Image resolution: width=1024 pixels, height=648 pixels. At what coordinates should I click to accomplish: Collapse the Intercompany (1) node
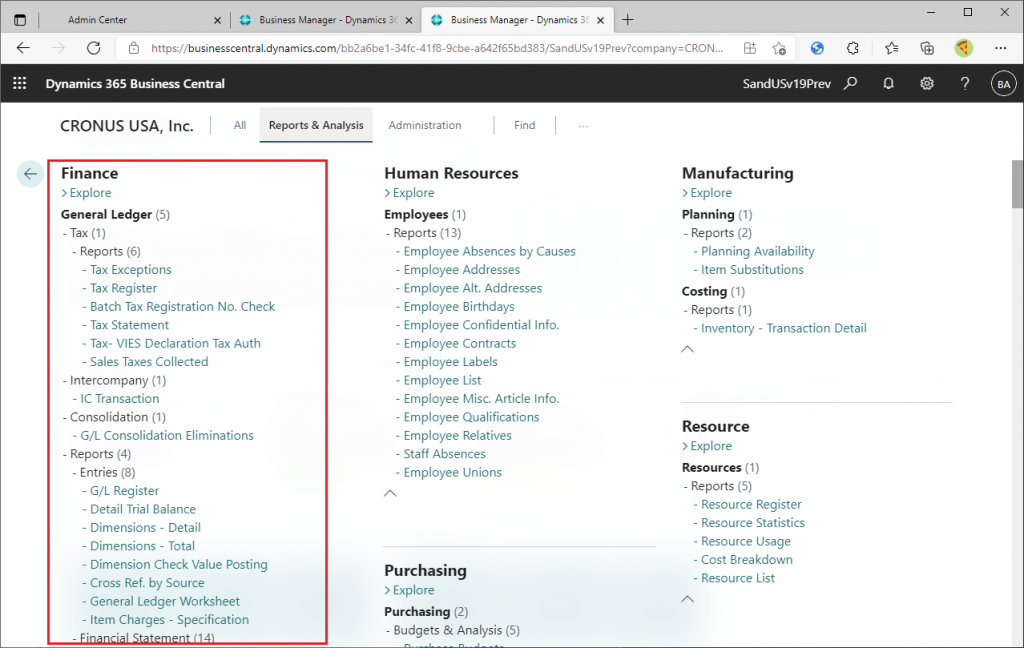coord(114,380)
